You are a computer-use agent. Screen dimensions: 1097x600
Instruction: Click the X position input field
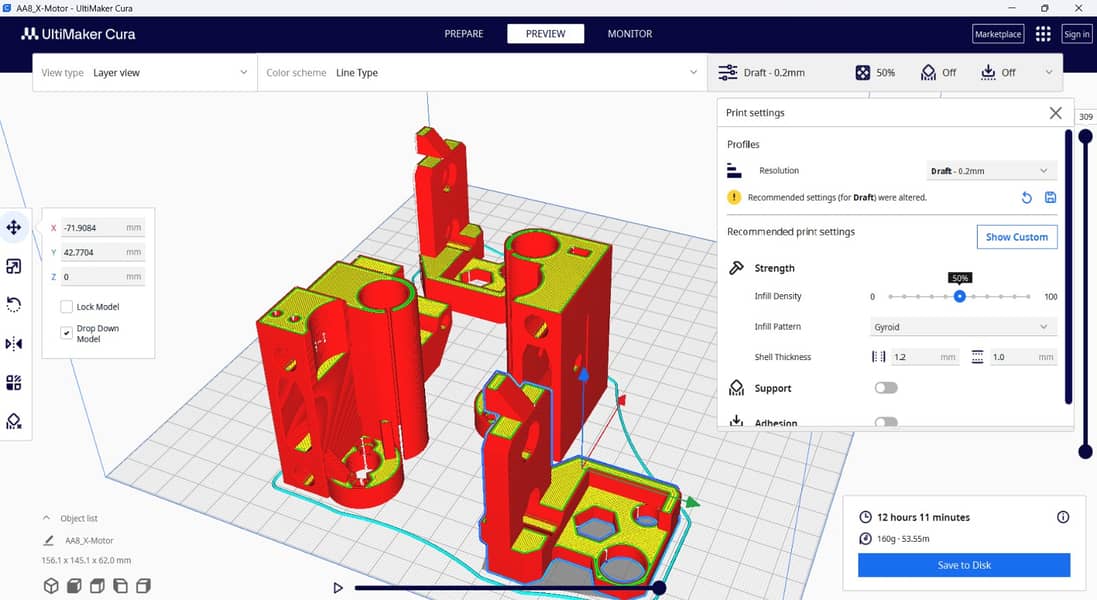pyautogui.click(x=102, y=227)
